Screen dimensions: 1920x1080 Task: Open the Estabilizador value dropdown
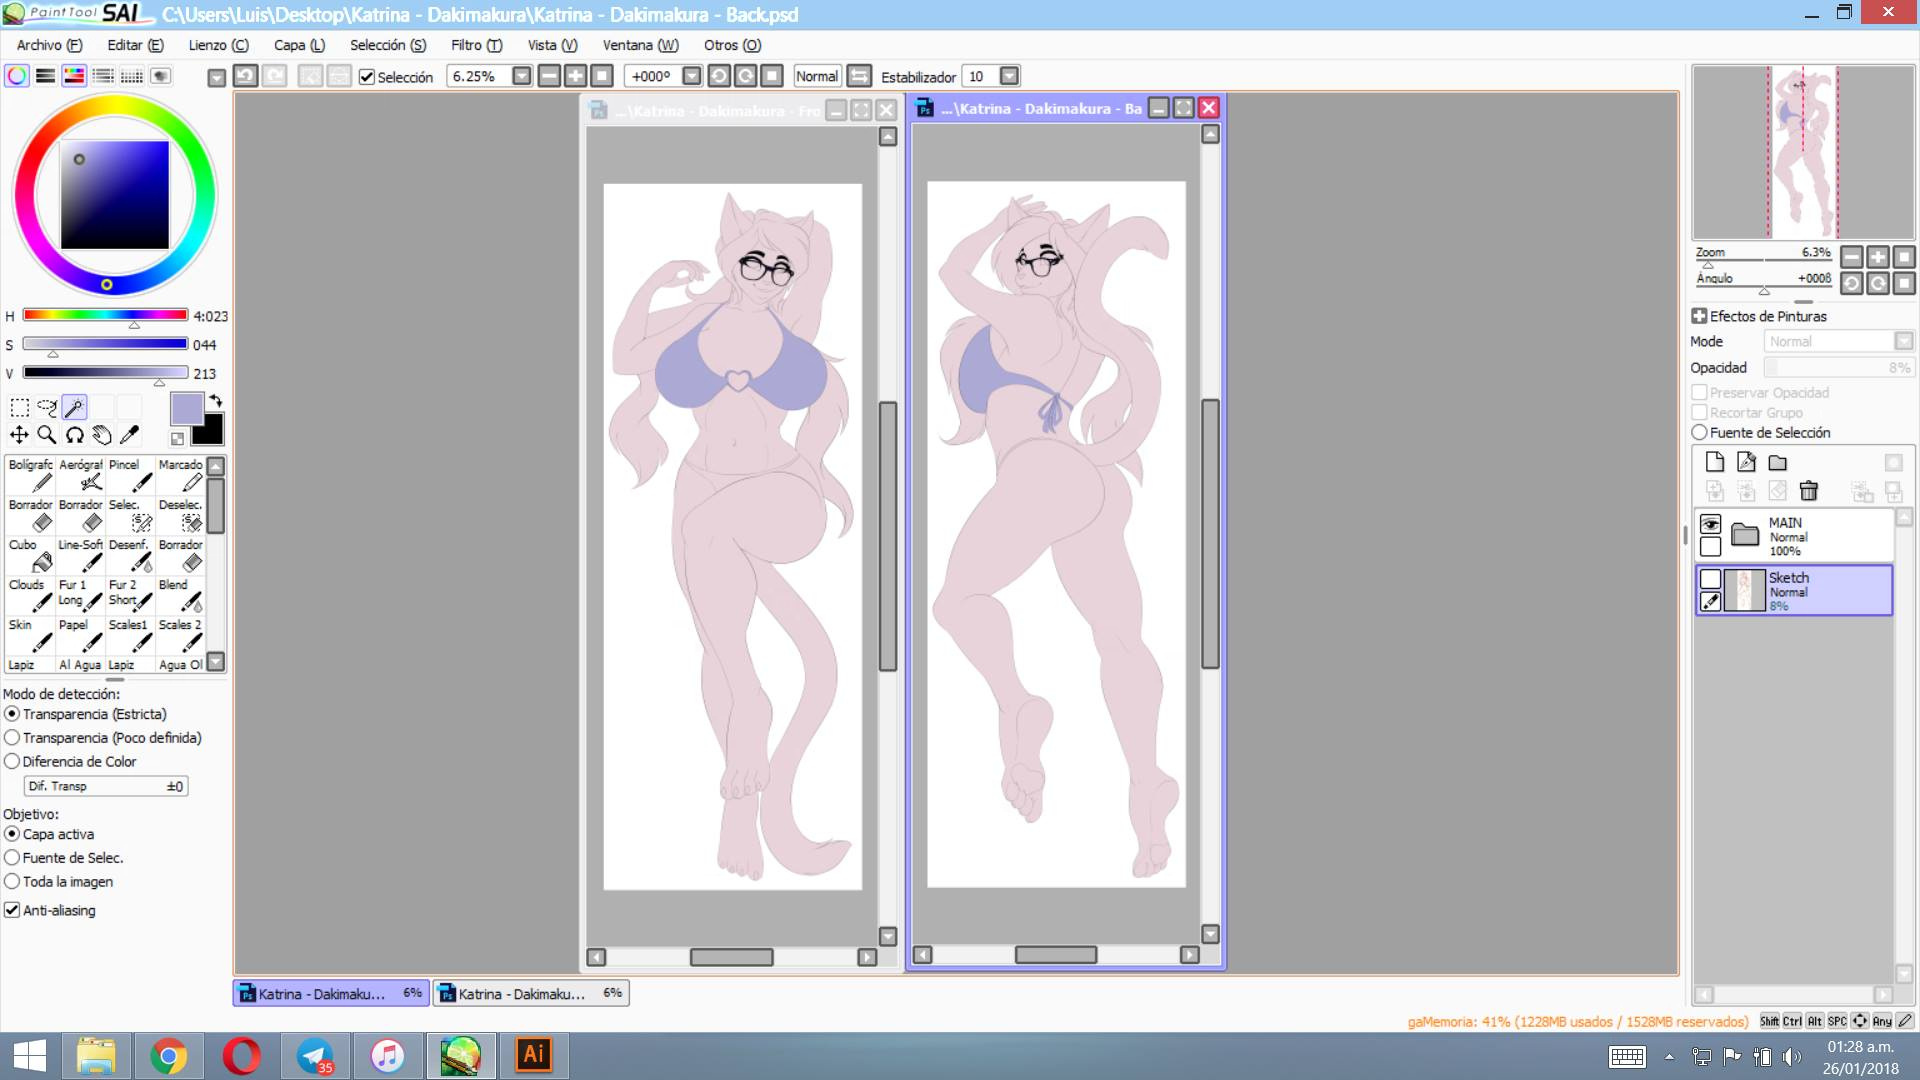(1009, 76)
